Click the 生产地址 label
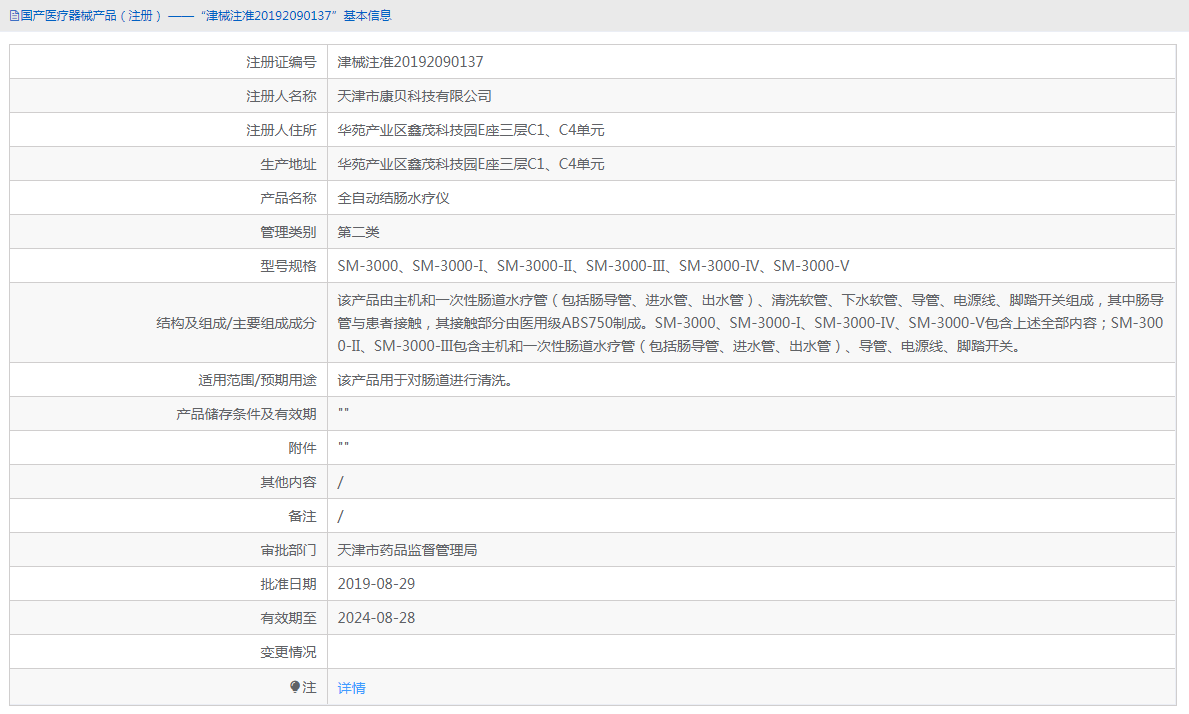The image size is (1189, 714). coord(288,164)
